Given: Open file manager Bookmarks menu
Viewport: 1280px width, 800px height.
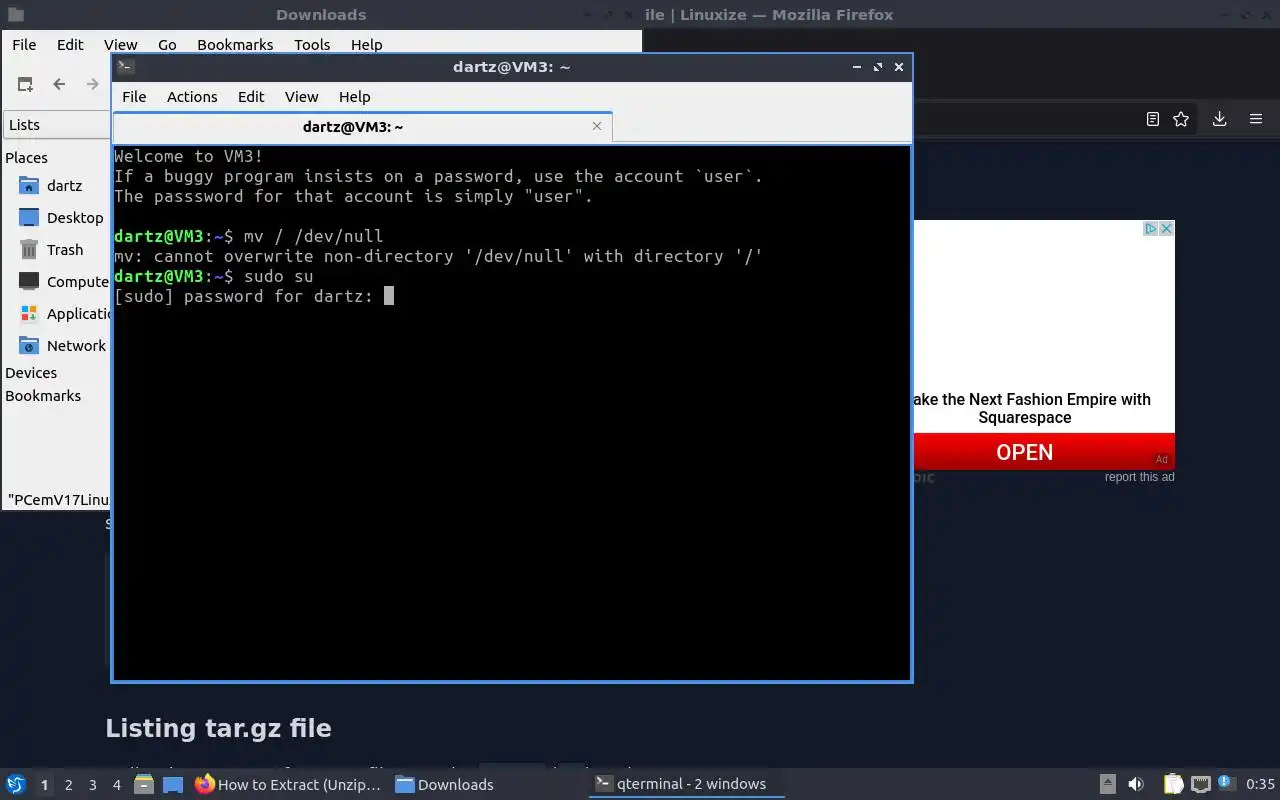Looking at the screenshot, I should [235, 44].
